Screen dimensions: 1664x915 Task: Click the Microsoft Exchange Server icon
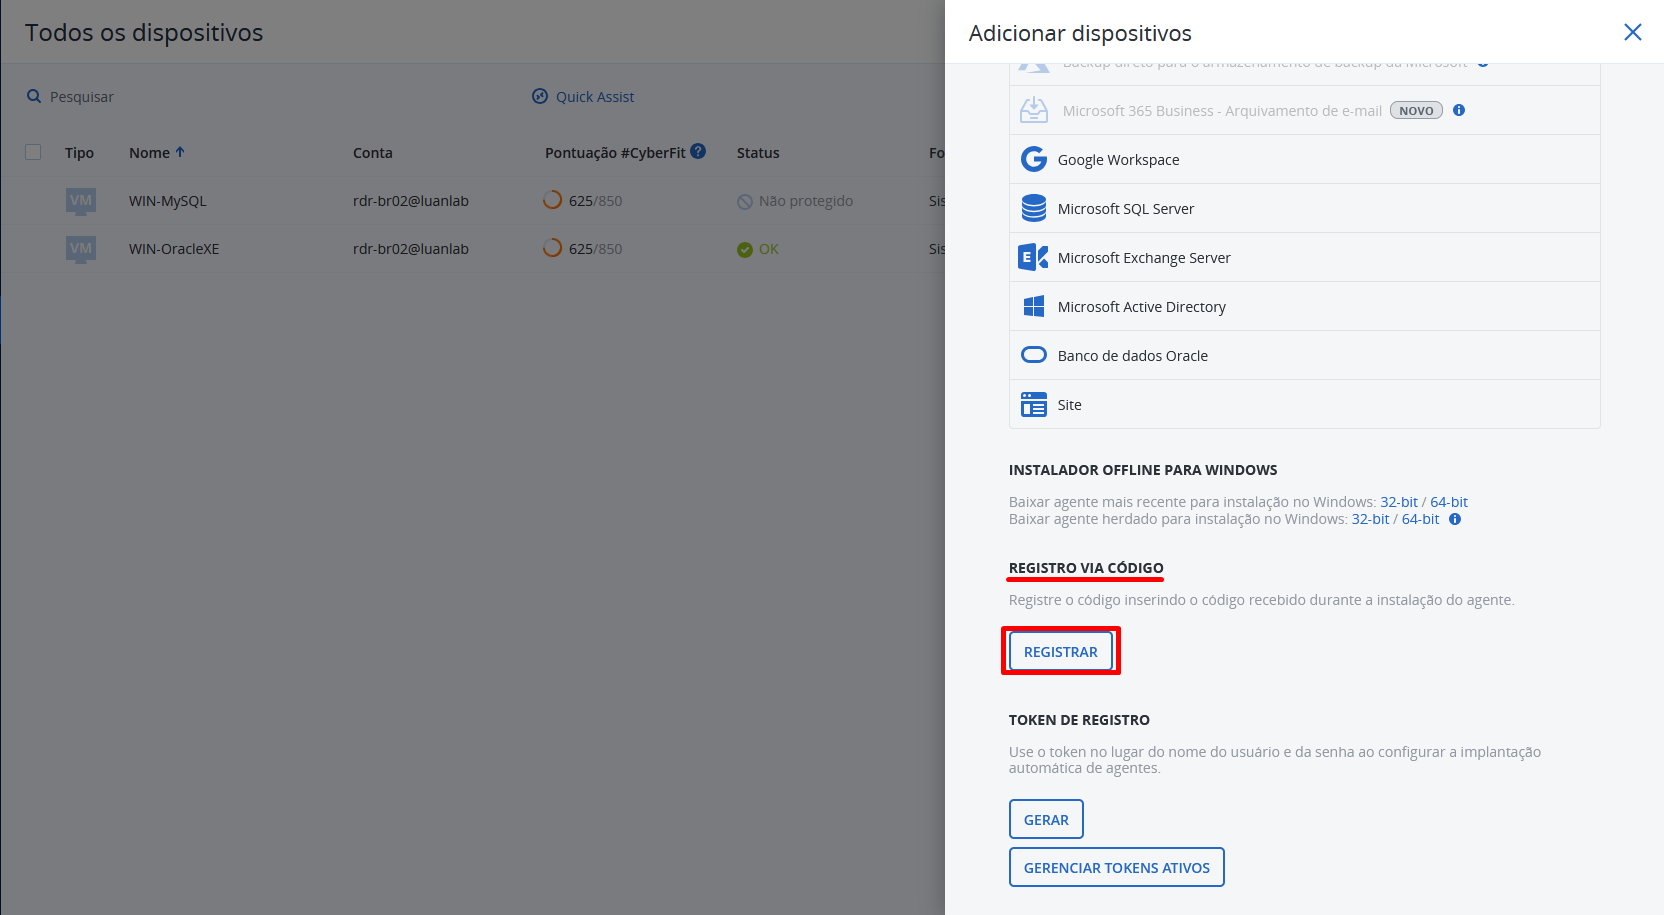(x=1033, y=257)
